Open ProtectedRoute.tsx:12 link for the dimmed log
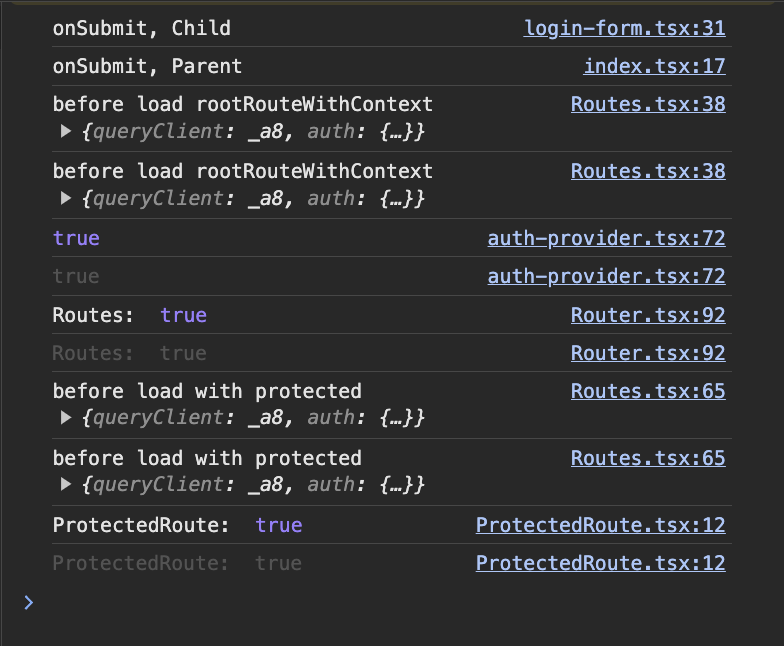The image size is (784, 646). [x=600, y=563]
